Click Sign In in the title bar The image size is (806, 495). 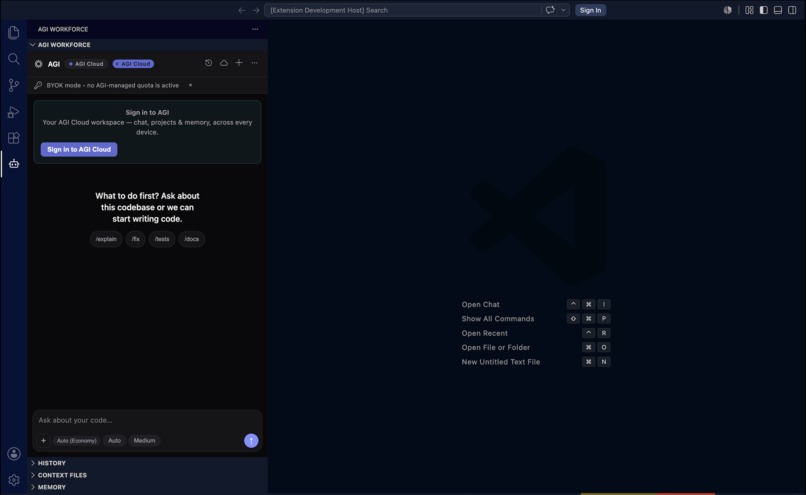[590, 10]
